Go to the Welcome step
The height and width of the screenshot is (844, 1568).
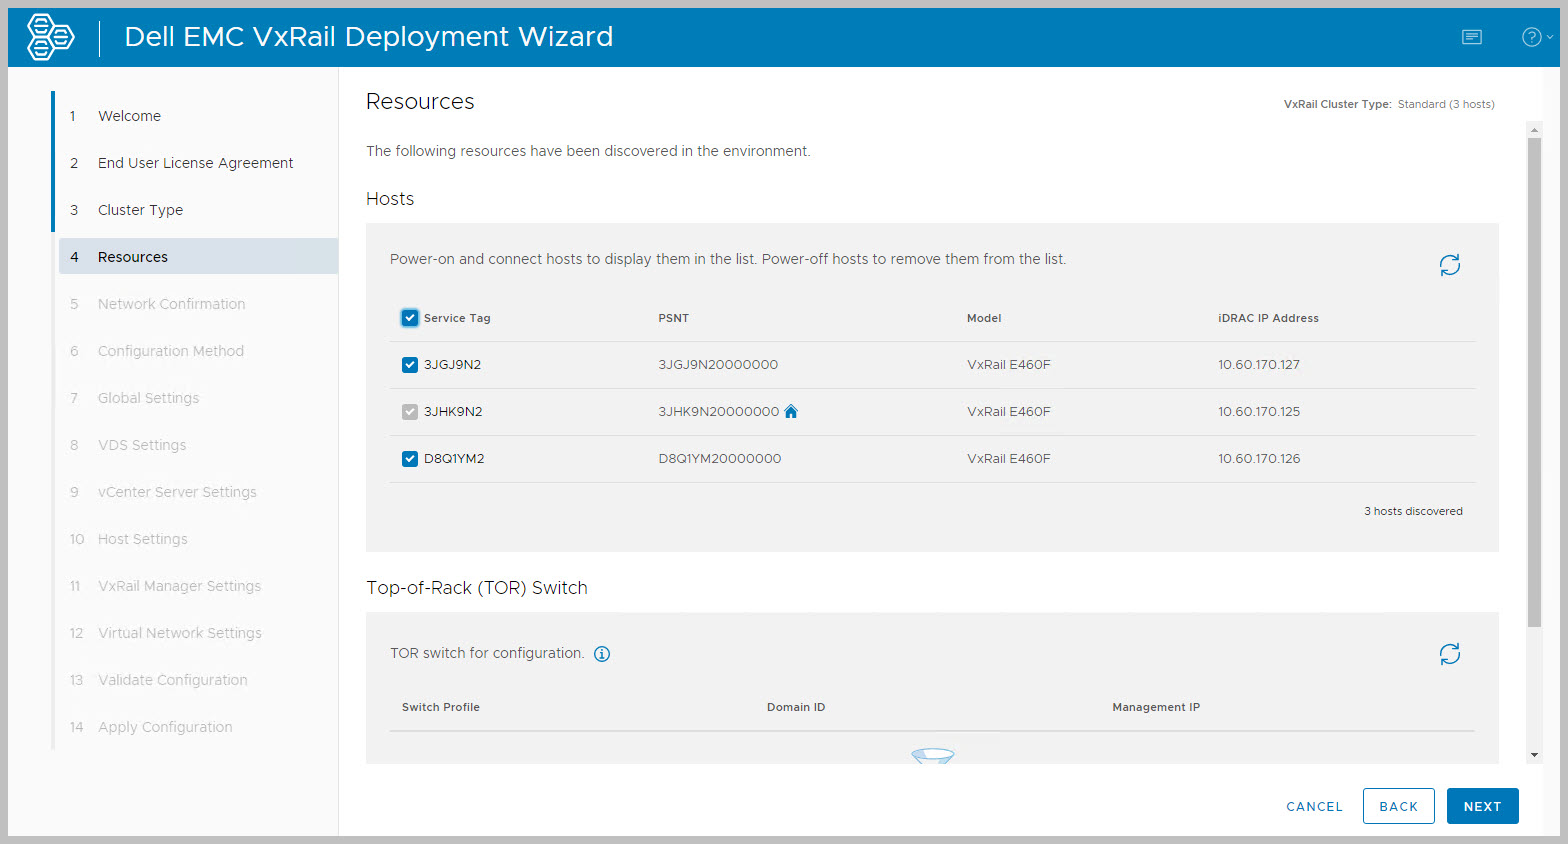[x=129, y=116]
